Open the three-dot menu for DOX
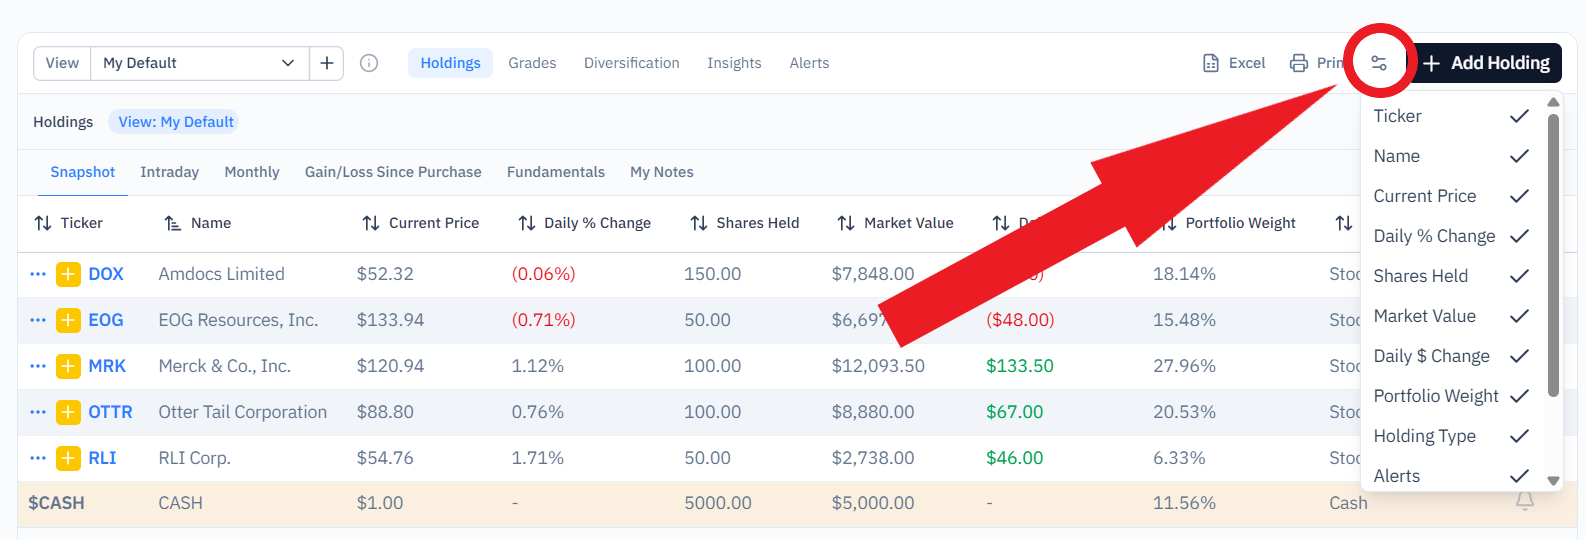Image resolution: width=1585 pixels, height=540 pixels. pos(38,274)
